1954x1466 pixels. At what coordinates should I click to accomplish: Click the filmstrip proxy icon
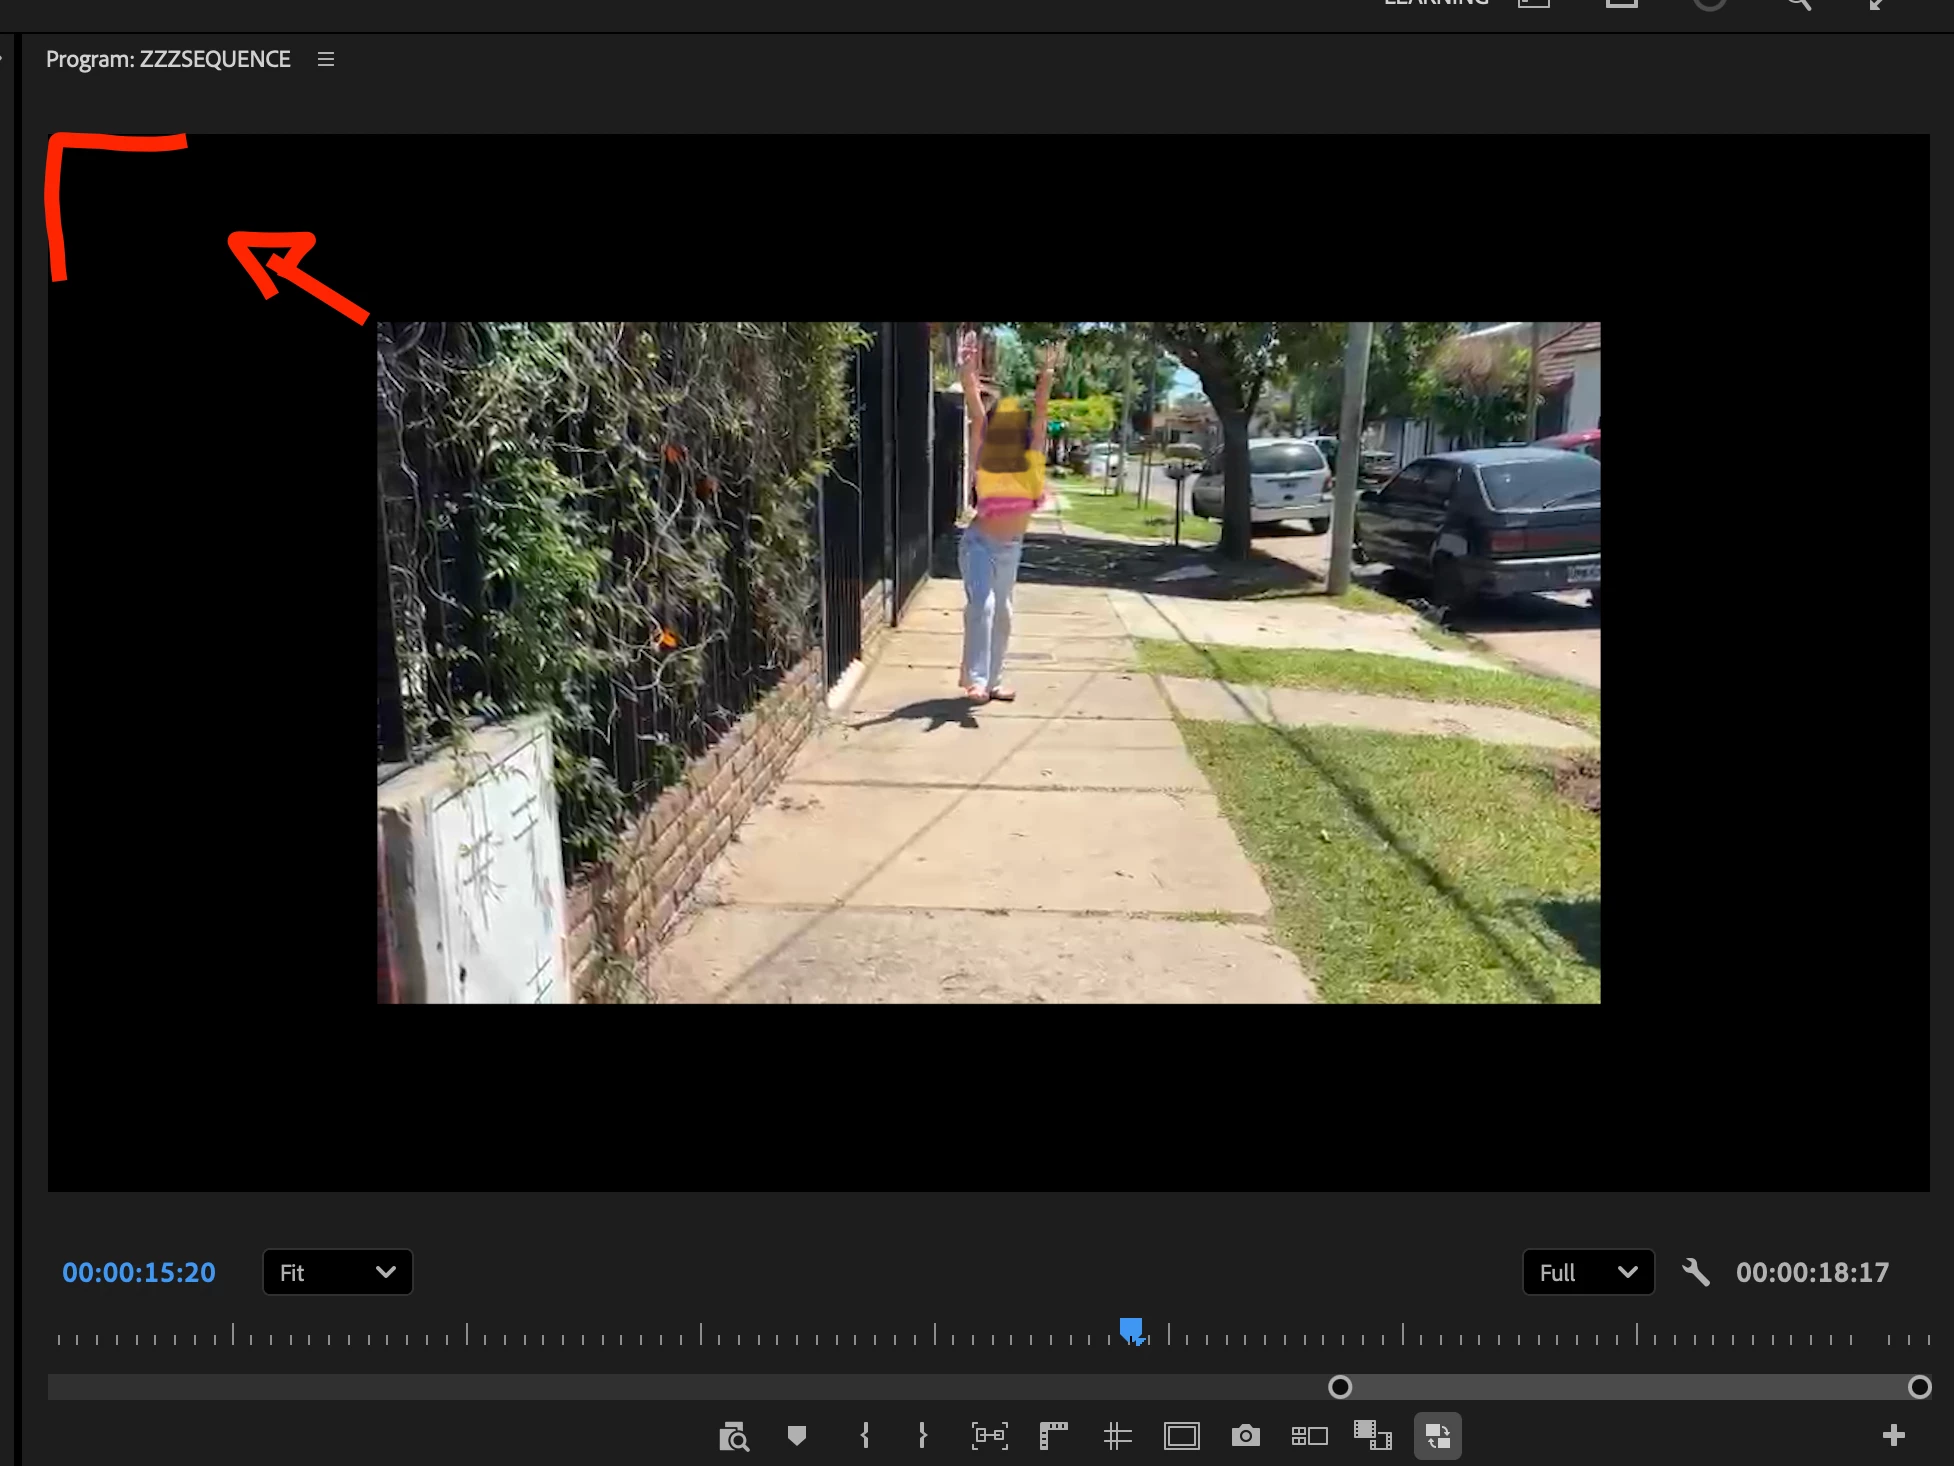coord(1373,1436)
